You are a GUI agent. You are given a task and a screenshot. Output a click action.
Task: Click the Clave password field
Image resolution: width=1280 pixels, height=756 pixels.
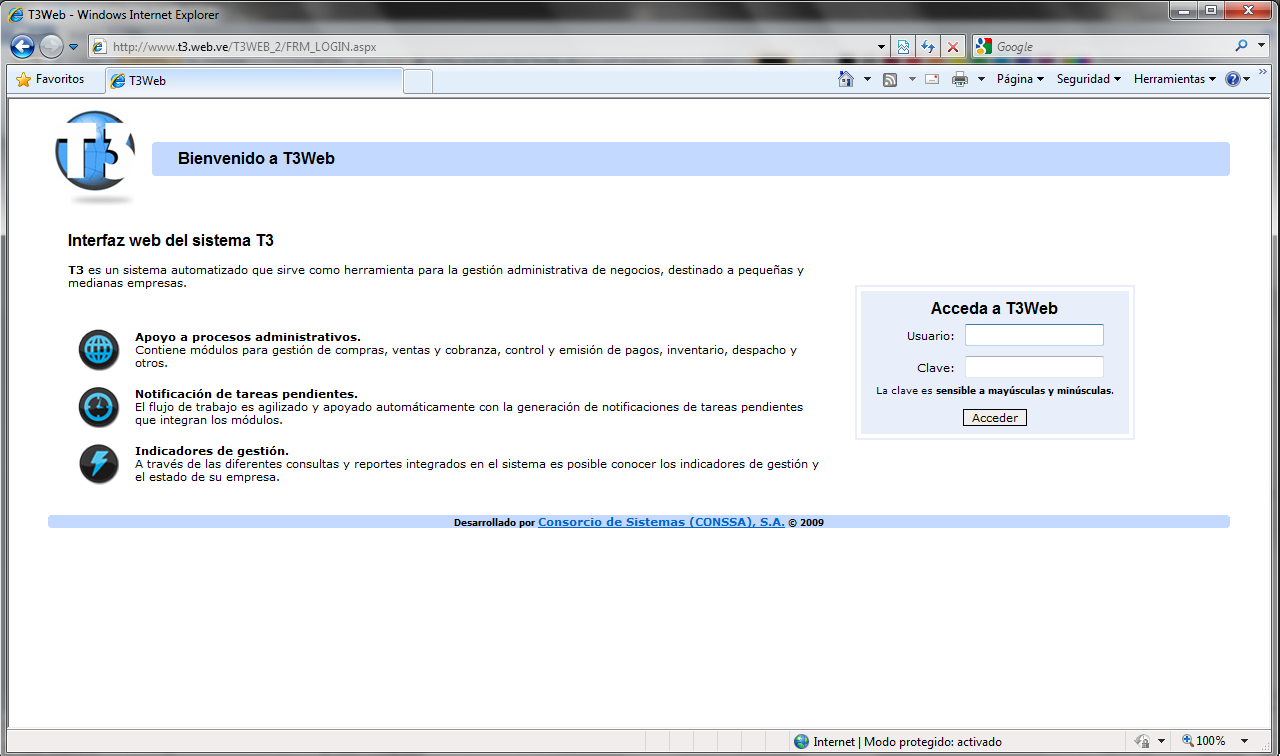click(x=1034, y=367)
